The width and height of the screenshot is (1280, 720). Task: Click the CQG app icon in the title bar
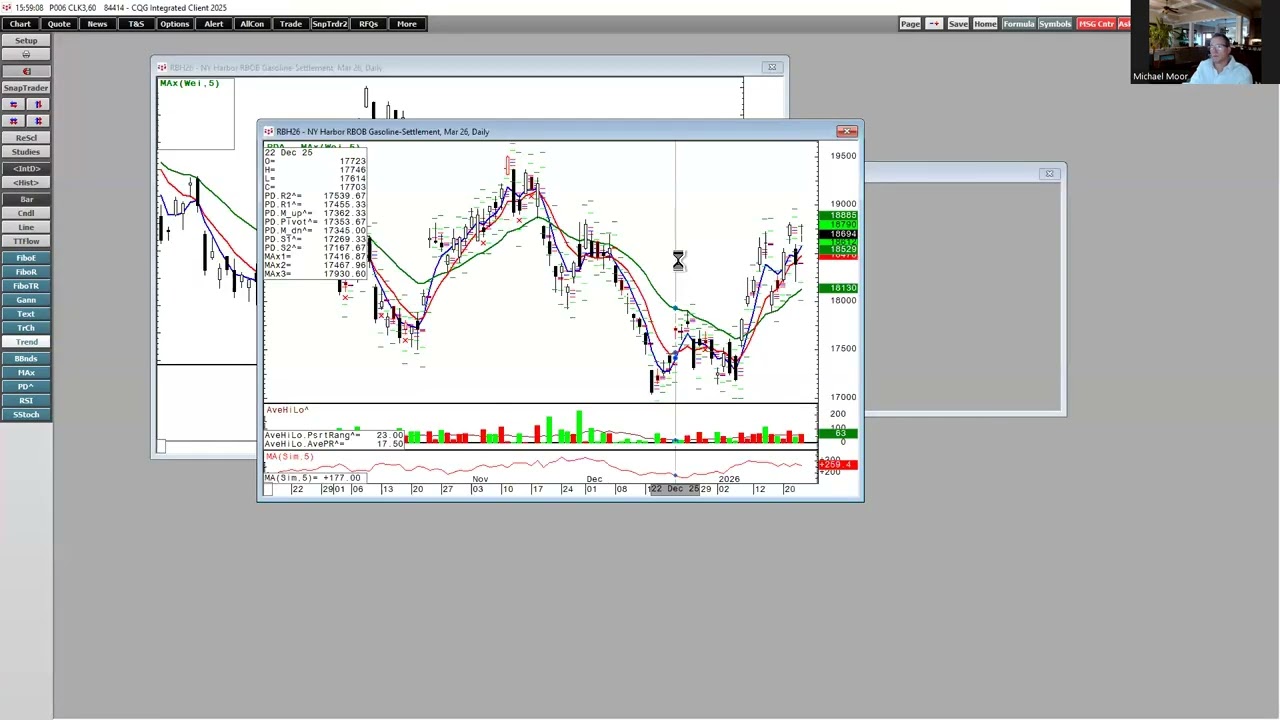pos(6,7)
